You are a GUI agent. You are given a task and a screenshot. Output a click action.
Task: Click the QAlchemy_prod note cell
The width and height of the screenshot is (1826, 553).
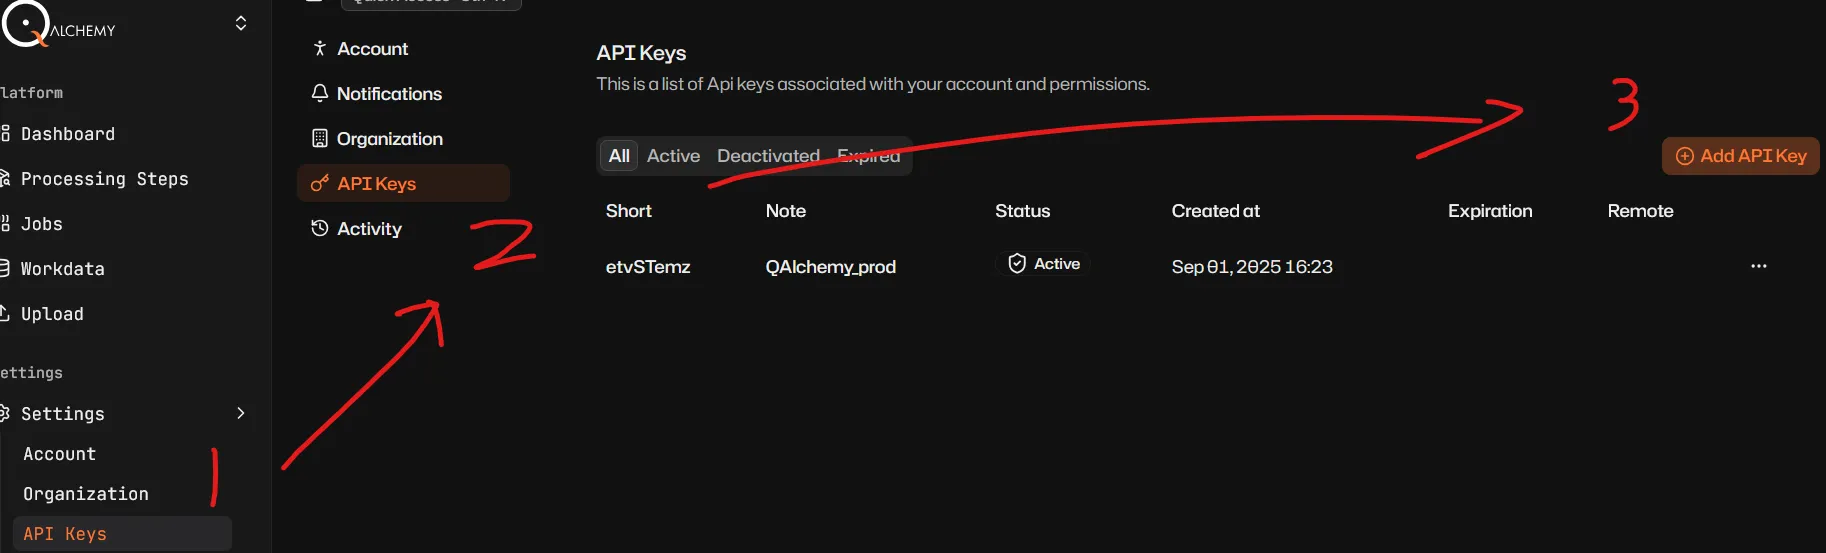(x=830, y=267)
